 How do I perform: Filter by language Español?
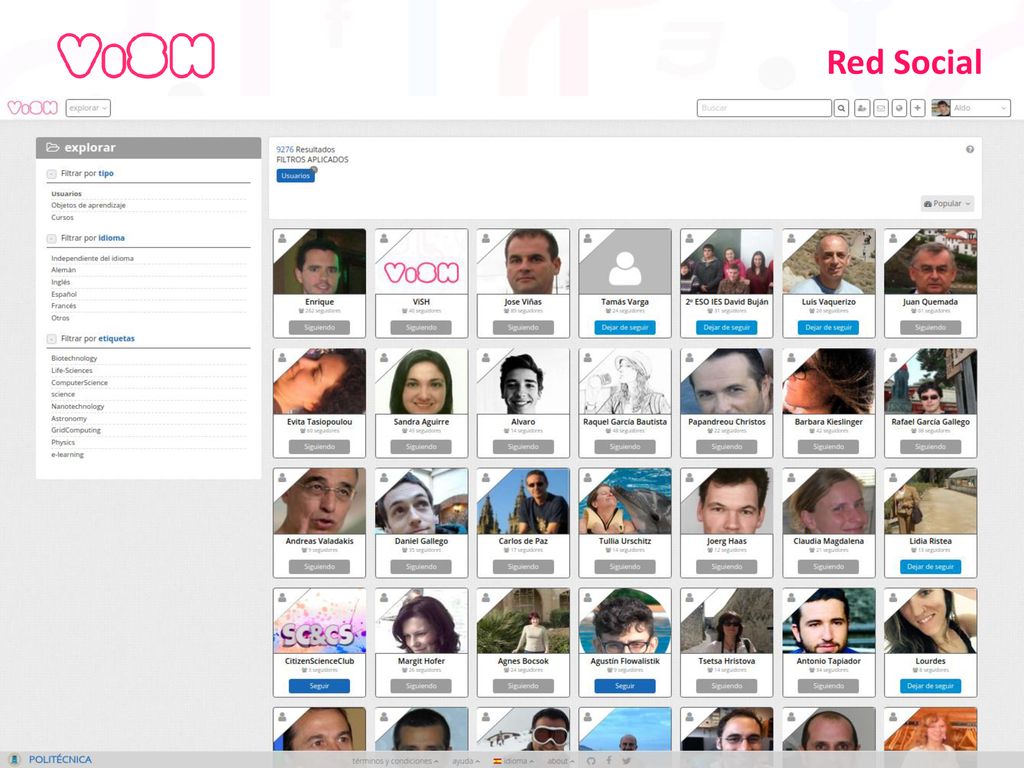(x=64, y=295)
